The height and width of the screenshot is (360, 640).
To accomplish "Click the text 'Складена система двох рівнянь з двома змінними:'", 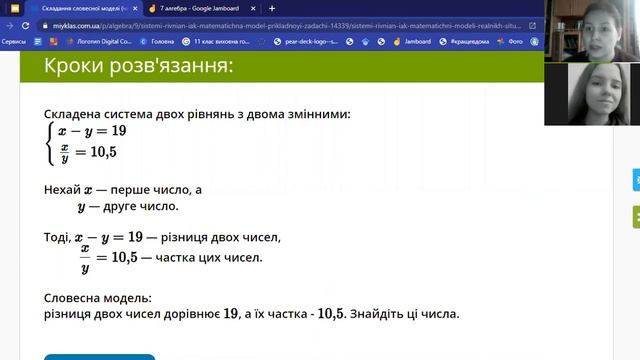I will 197,114.
